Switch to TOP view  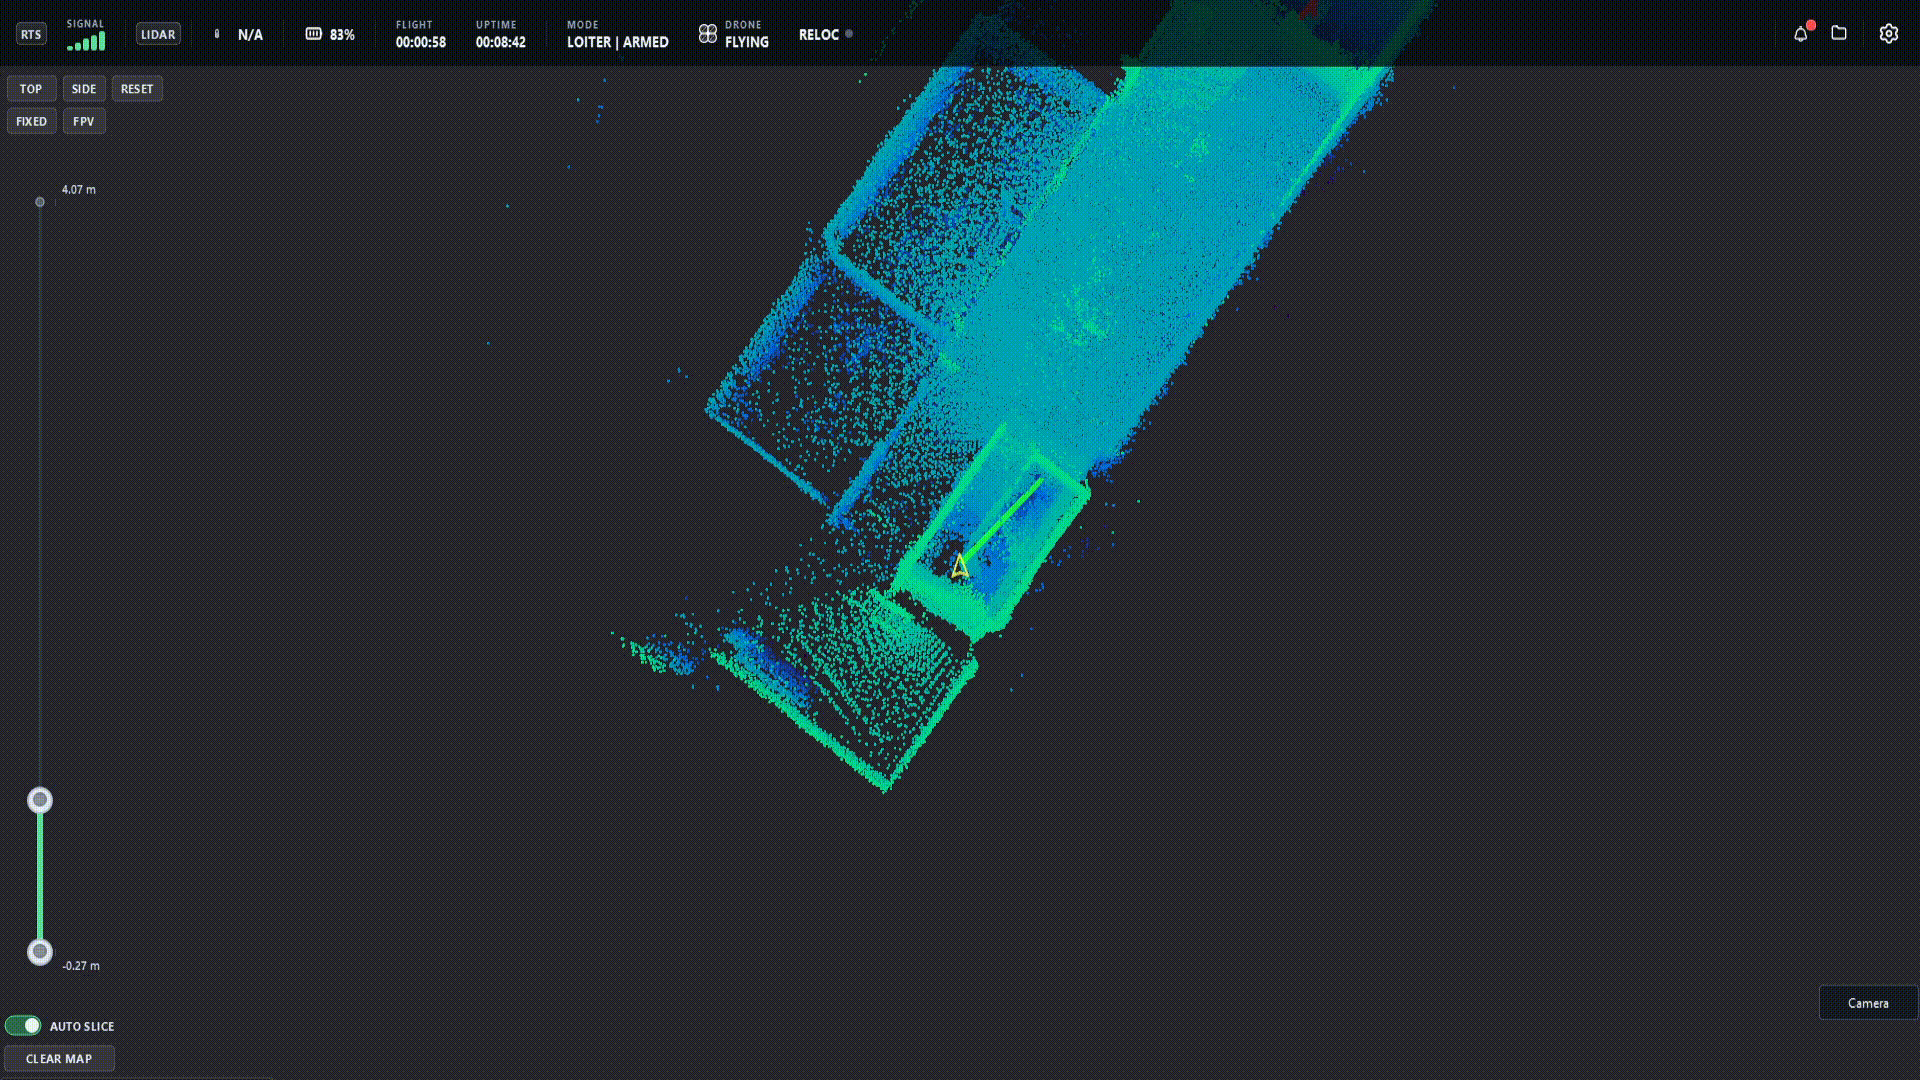pos(31,89)
